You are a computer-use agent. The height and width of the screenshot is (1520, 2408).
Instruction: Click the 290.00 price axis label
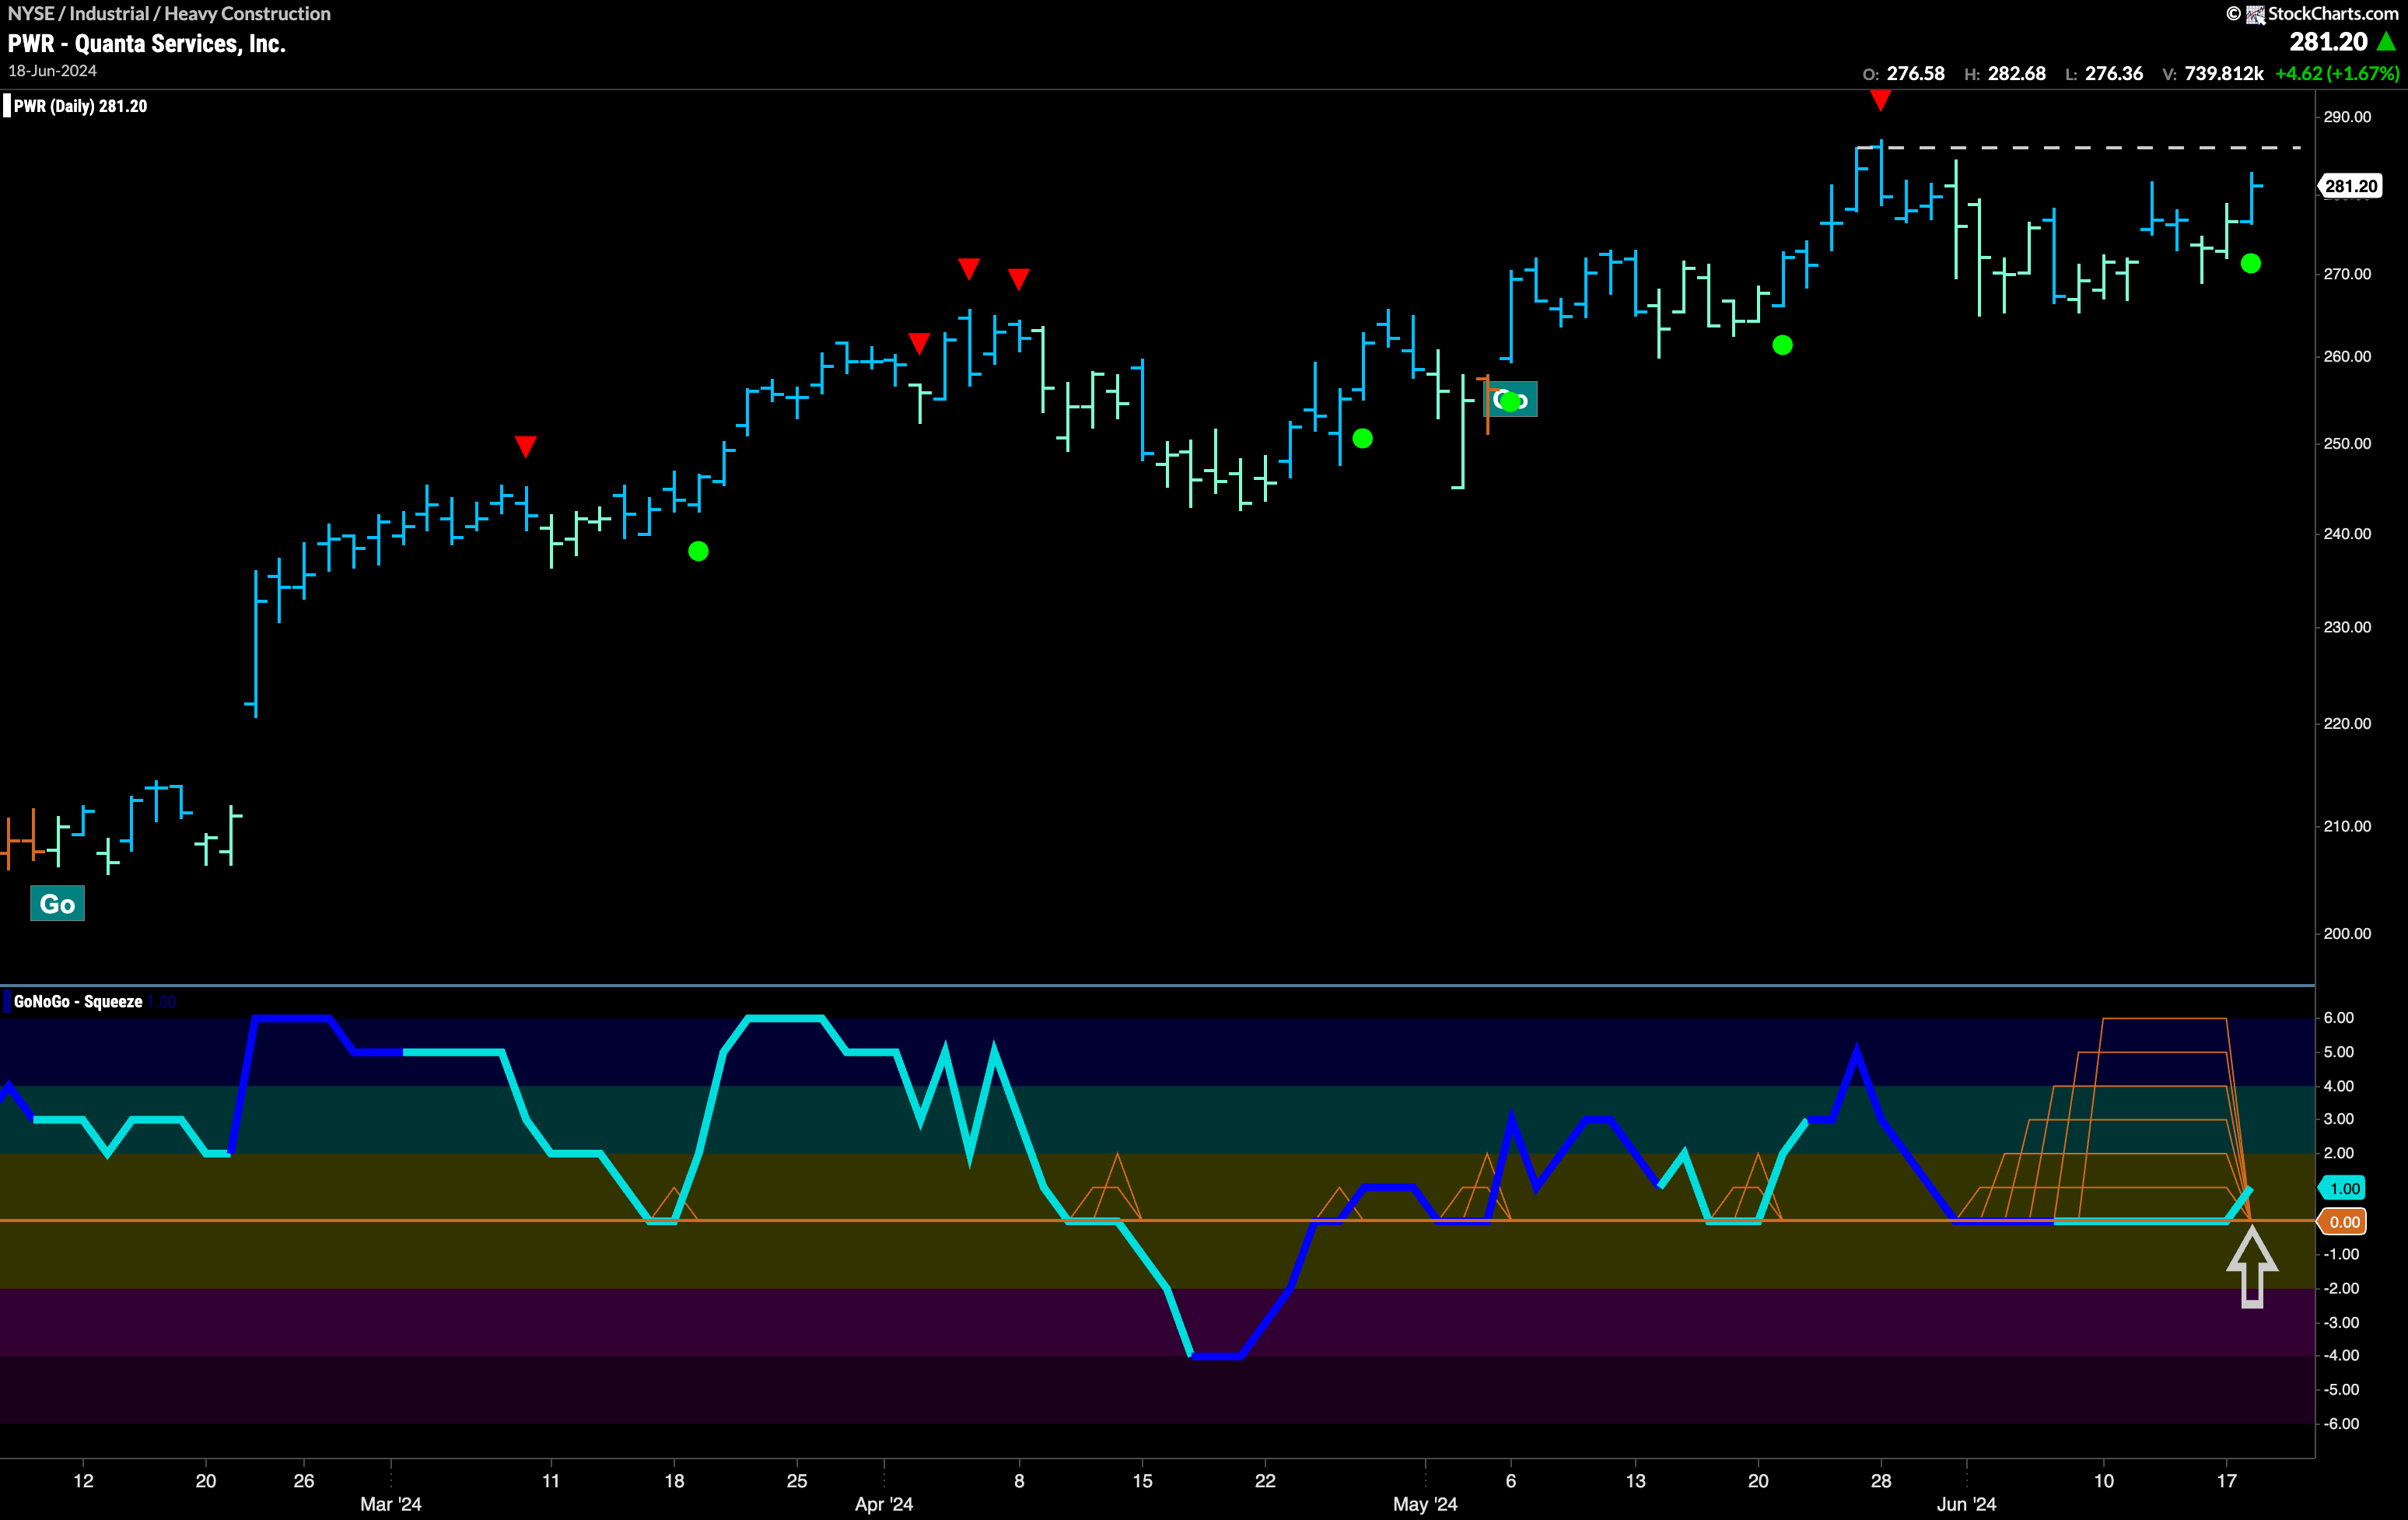click(2347, 117)
